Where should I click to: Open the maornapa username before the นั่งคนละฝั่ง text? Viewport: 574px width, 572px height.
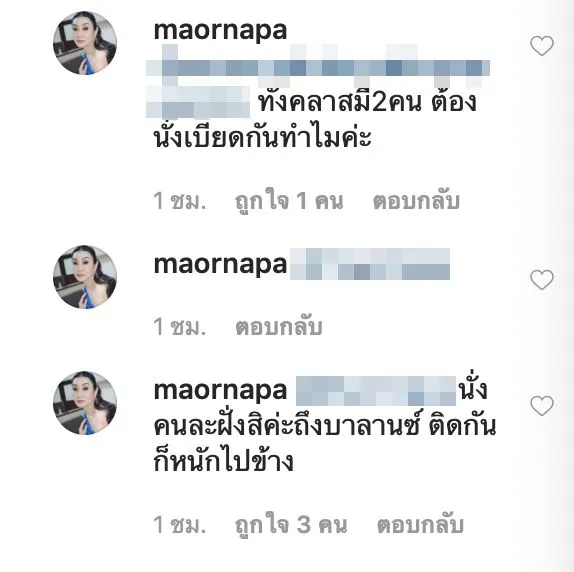click(220, 390)
